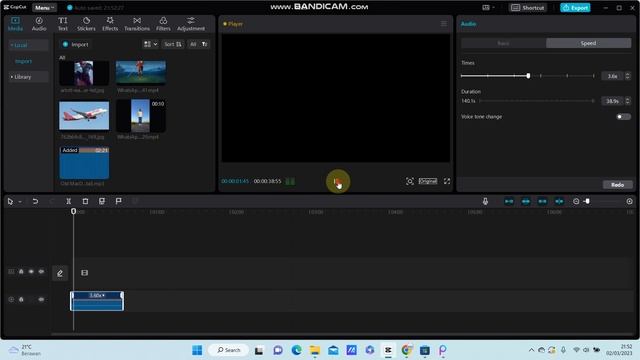The height and width of the screenshot is (360, 640).
Task: Open the Filters tab
Action: (163, 24)
